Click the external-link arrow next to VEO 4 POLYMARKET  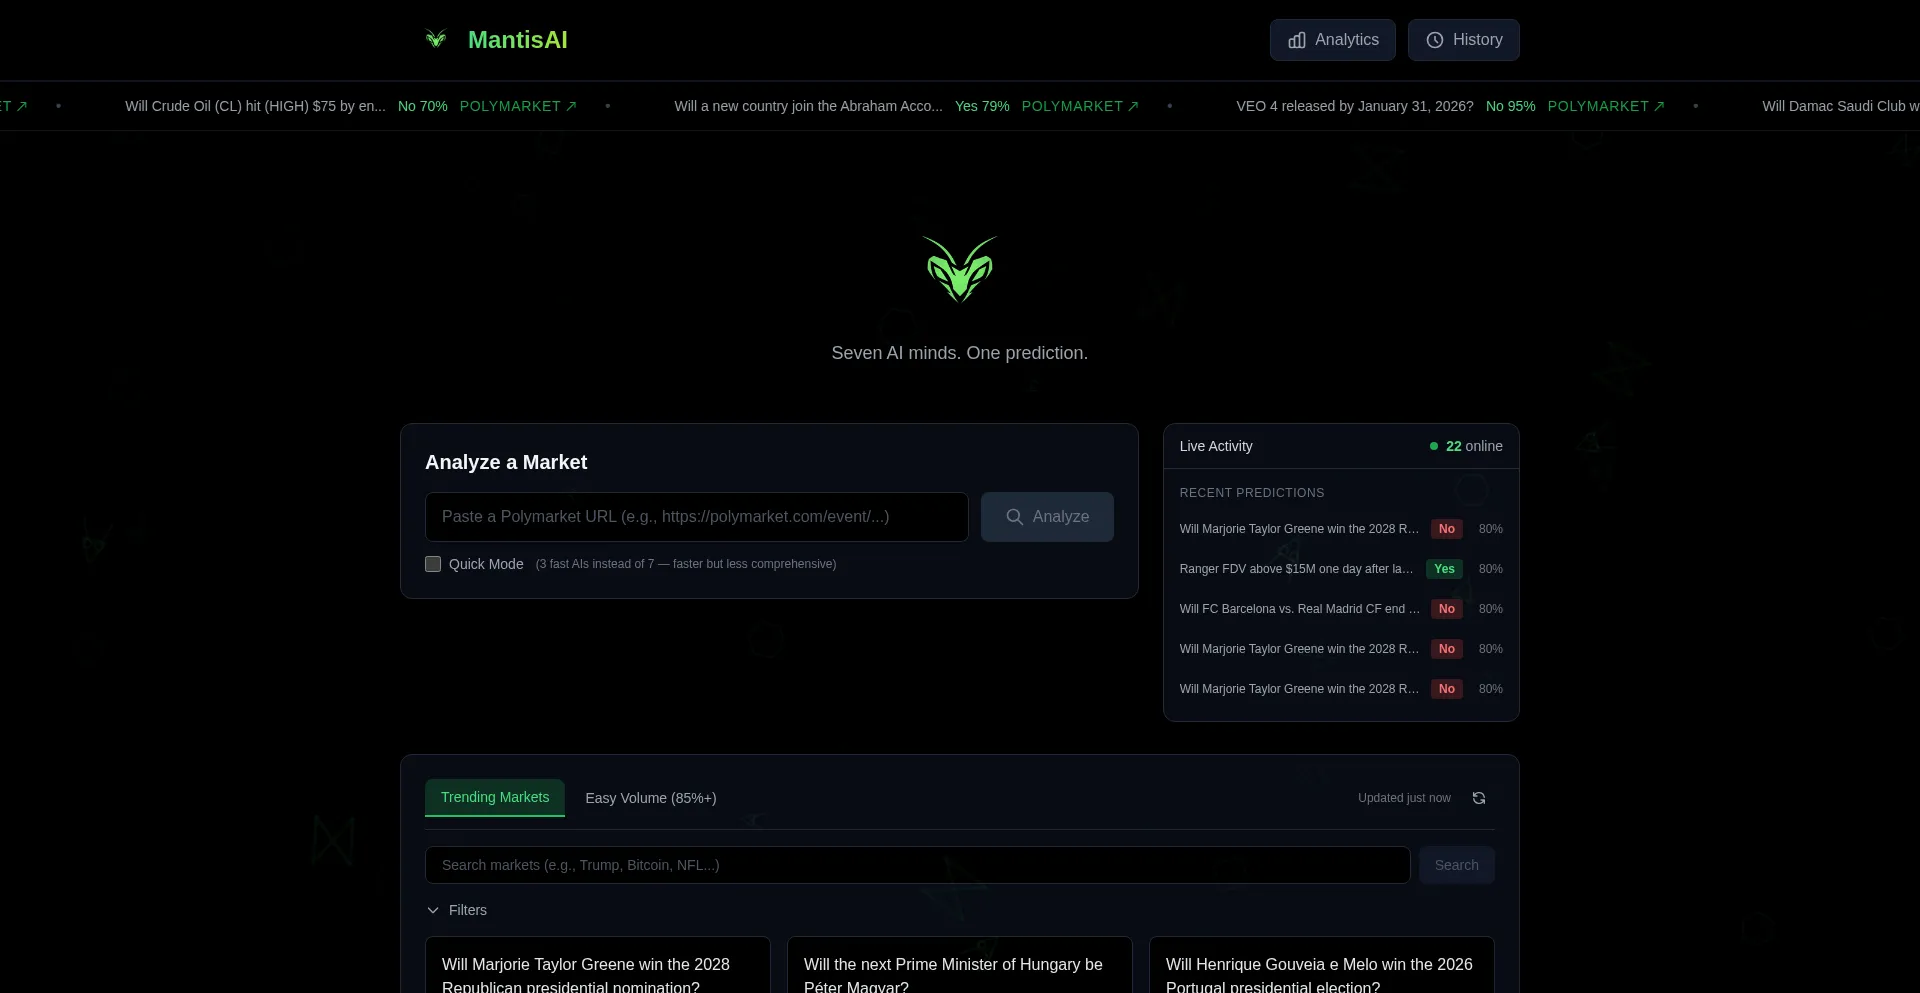(1660, 106)
